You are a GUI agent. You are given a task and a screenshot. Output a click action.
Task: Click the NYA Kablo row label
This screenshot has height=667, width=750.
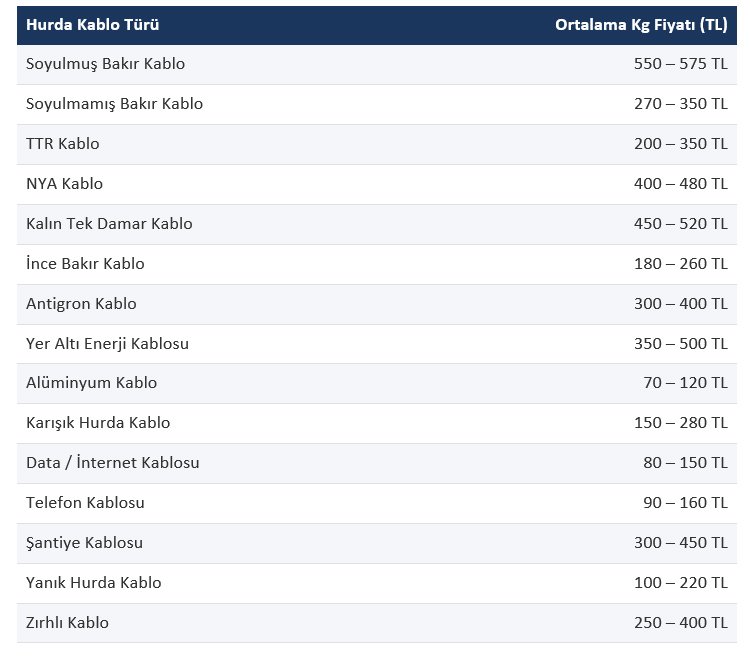(x=64, y=184)
